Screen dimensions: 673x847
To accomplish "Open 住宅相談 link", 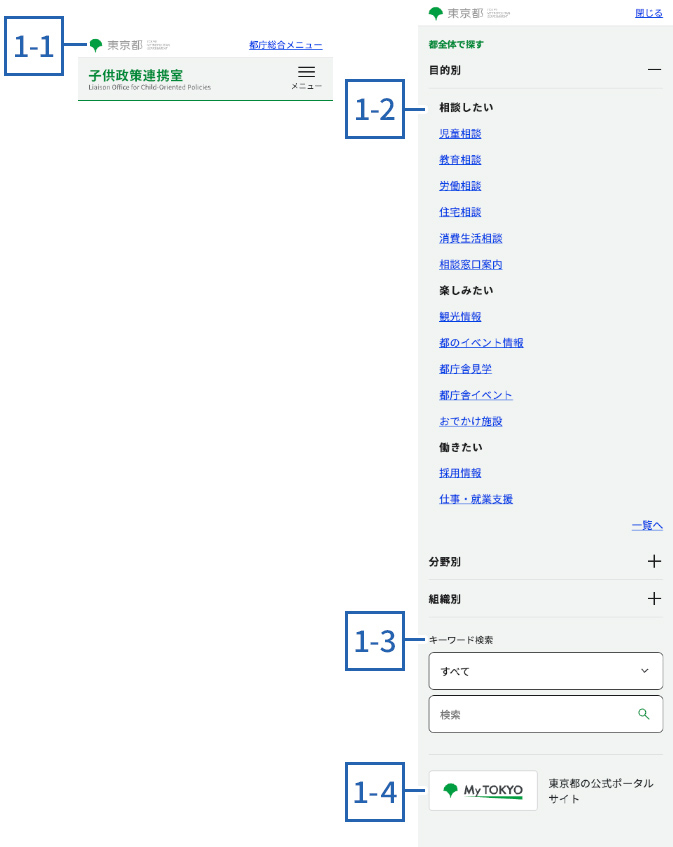I will pos(460,212).
